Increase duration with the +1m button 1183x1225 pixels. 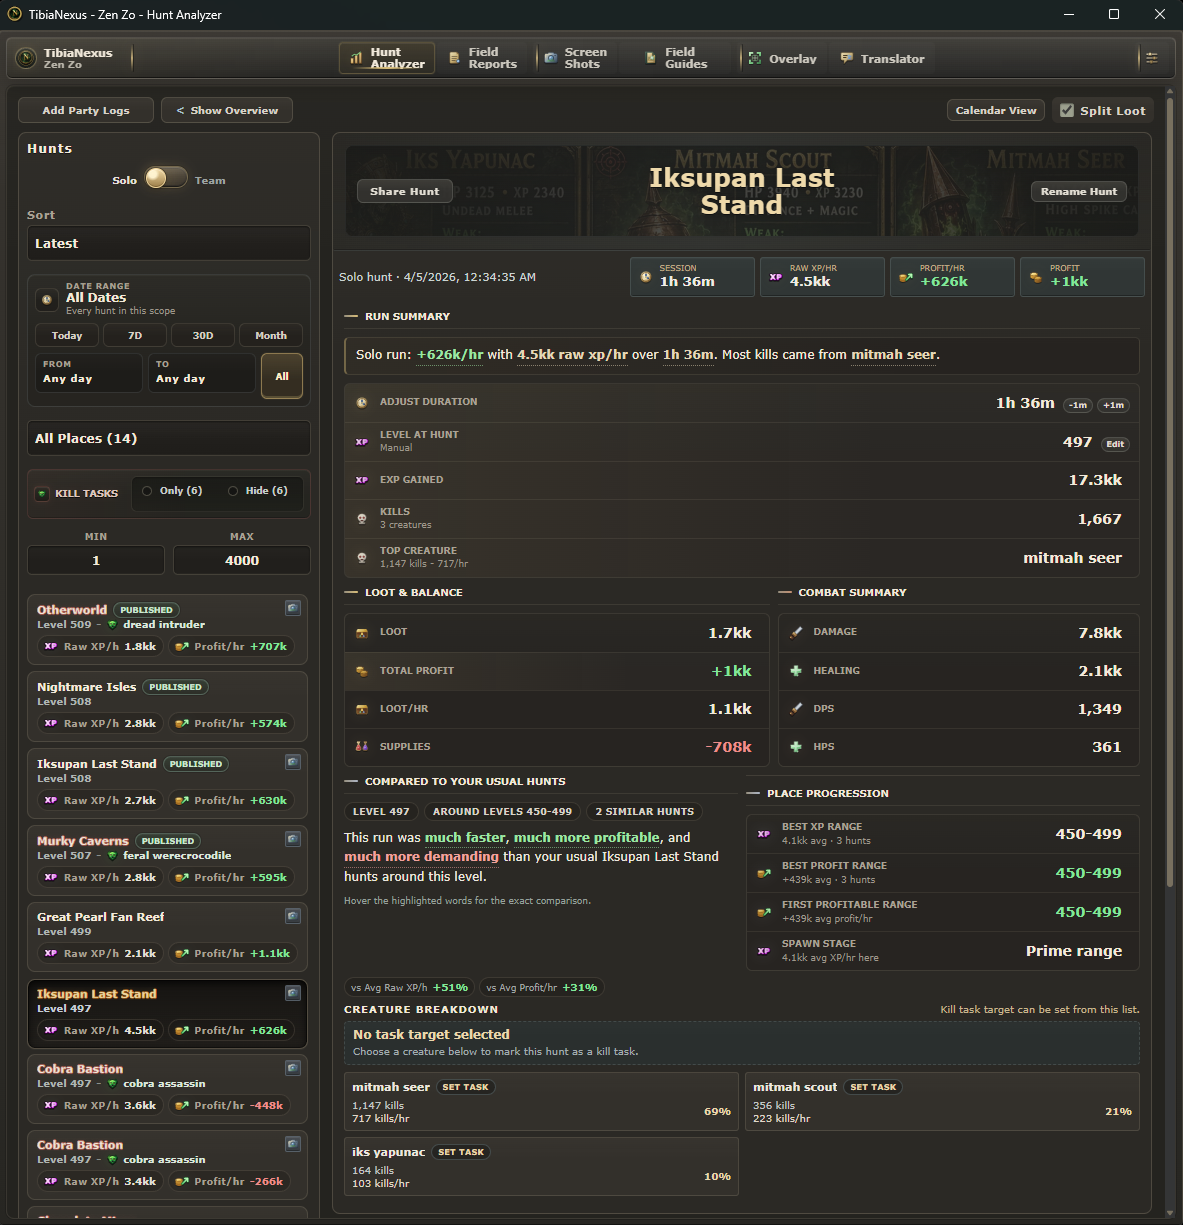coord(1114,405)
